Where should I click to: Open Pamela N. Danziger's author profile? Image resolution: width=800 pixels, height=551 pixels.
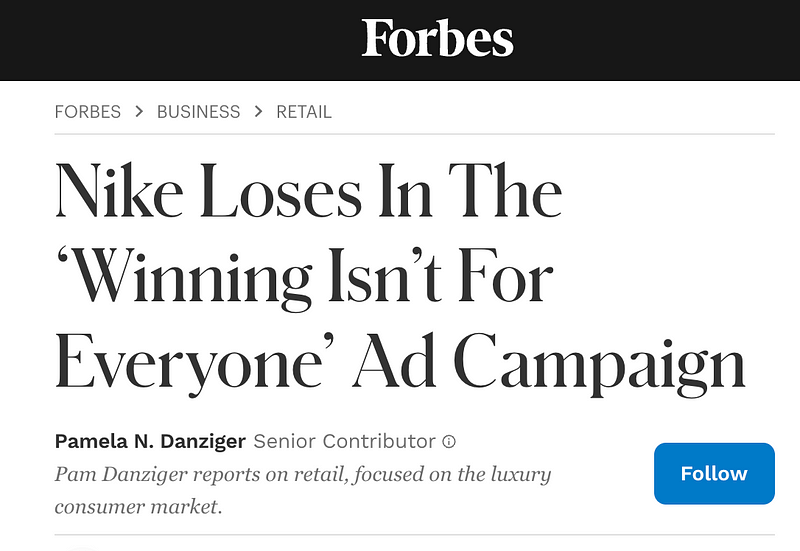(150, 441)
